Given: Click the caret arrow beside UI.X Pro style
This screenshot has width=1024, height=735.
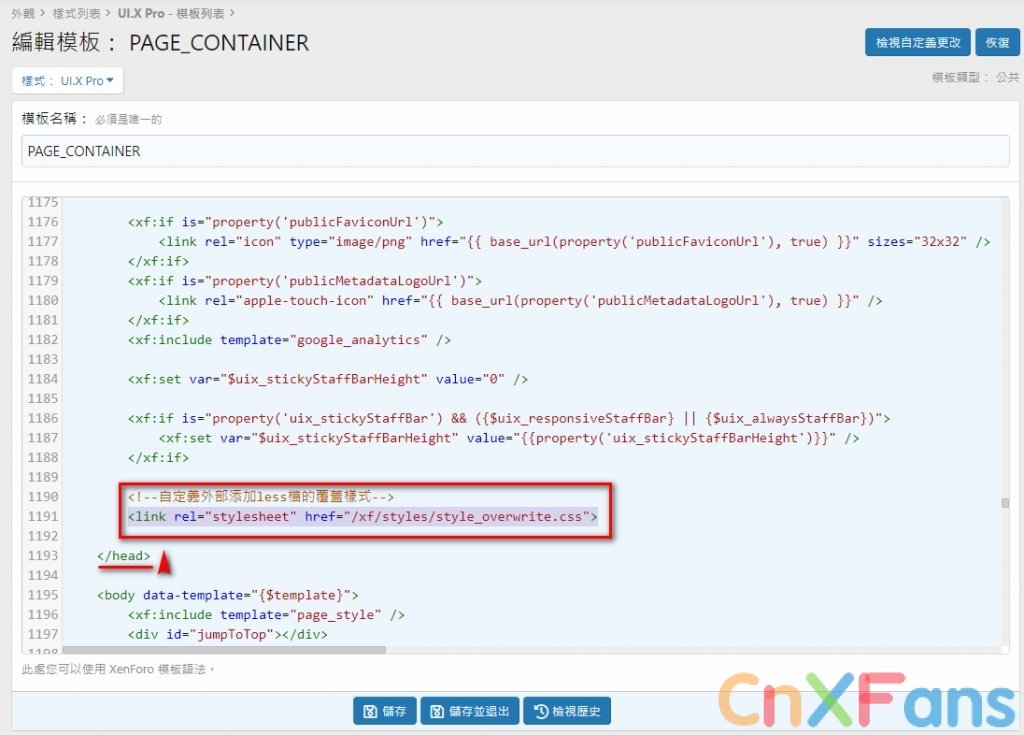Looking at the screenshot, I should tap(110, 81).
